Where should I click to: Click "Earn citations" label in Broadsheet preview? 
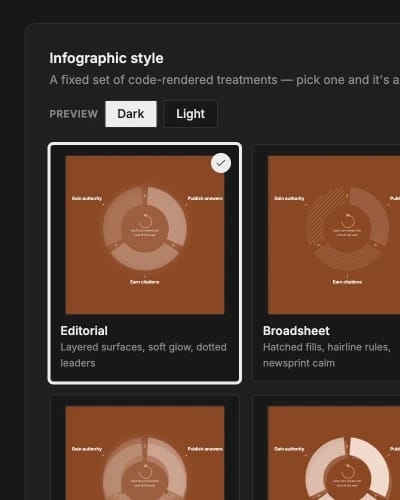[x=347, y=282]
